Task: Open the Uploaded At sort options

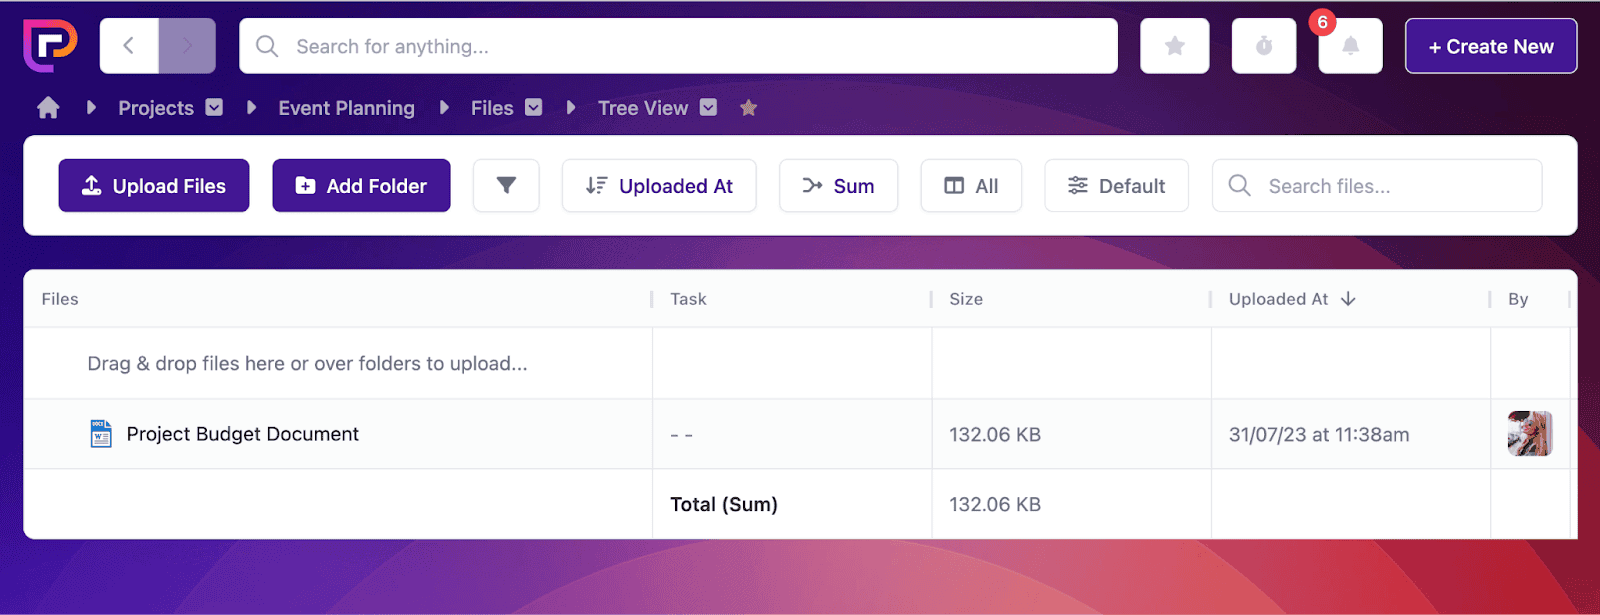Action: [659, 186]
